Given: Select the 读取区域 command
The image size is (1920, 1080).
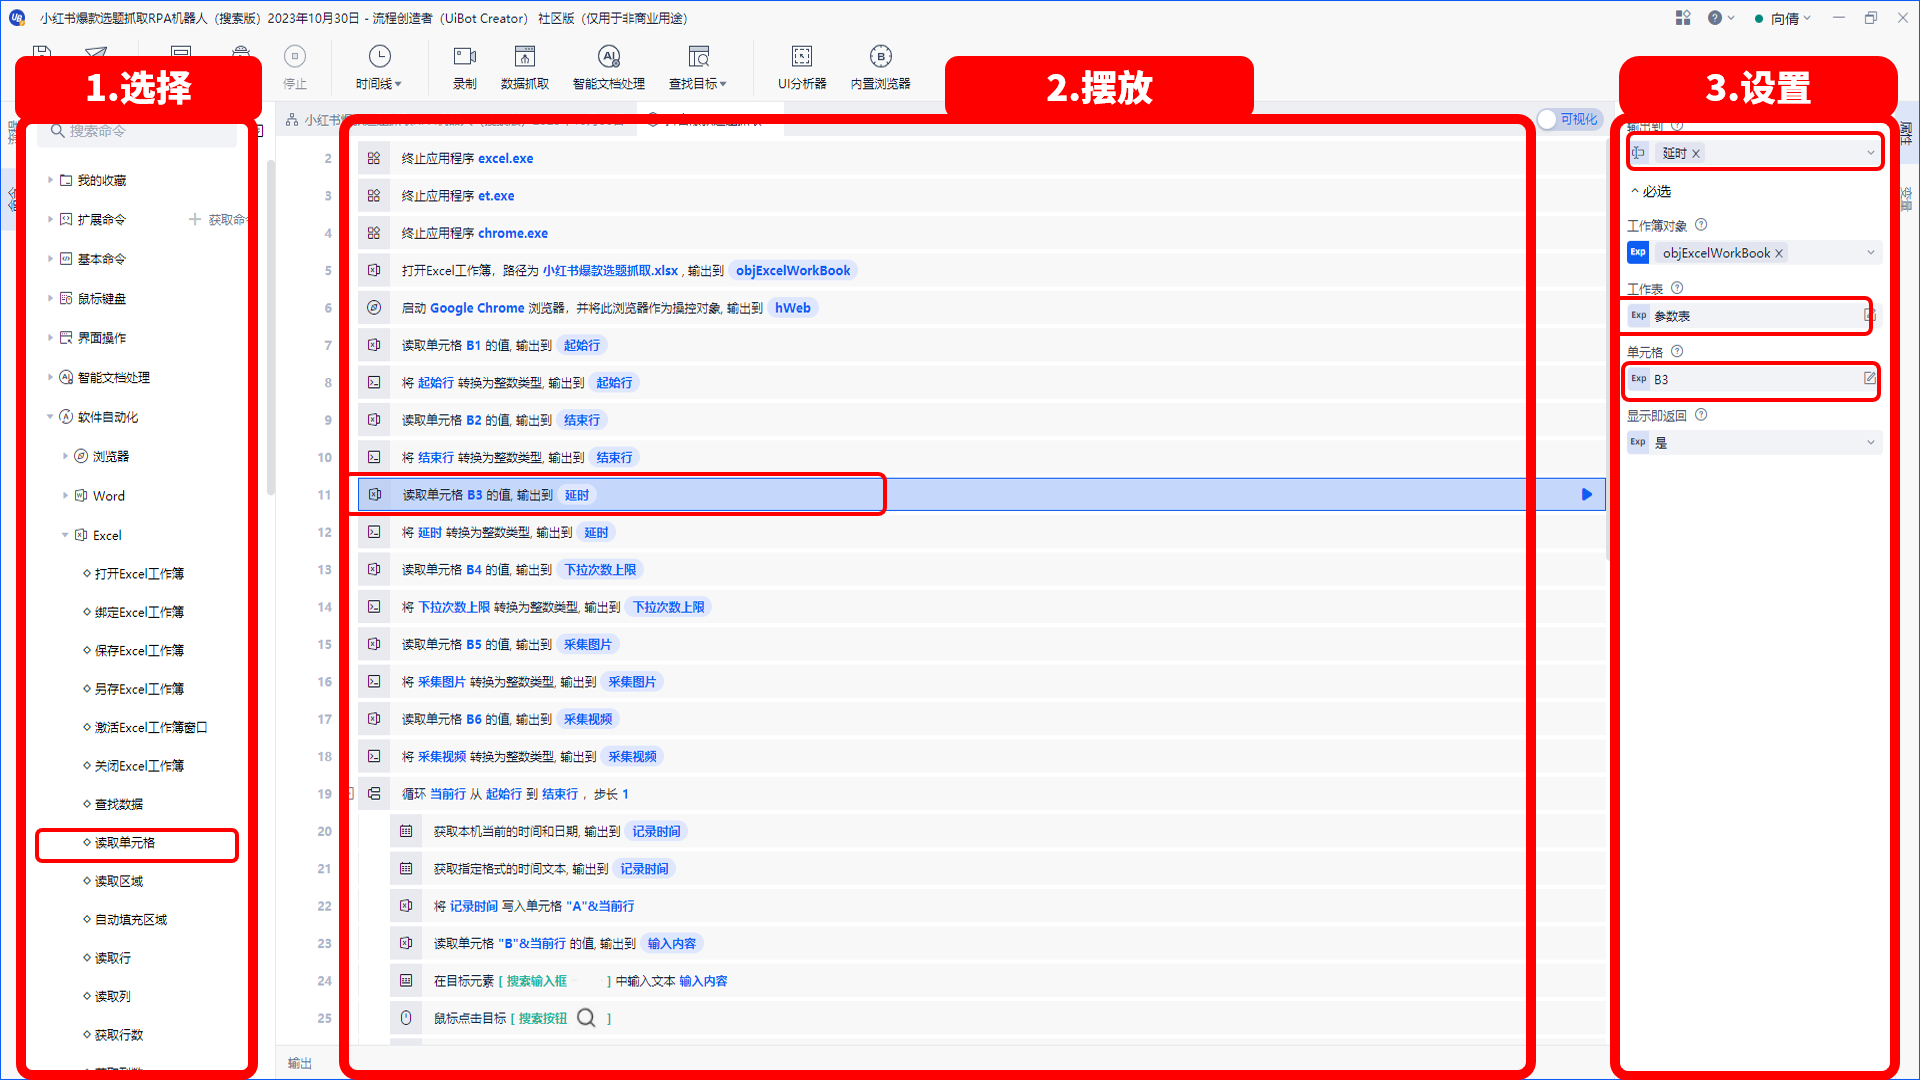Looking at the screenshot, I should pyautogui.click(x=119, y=881).
